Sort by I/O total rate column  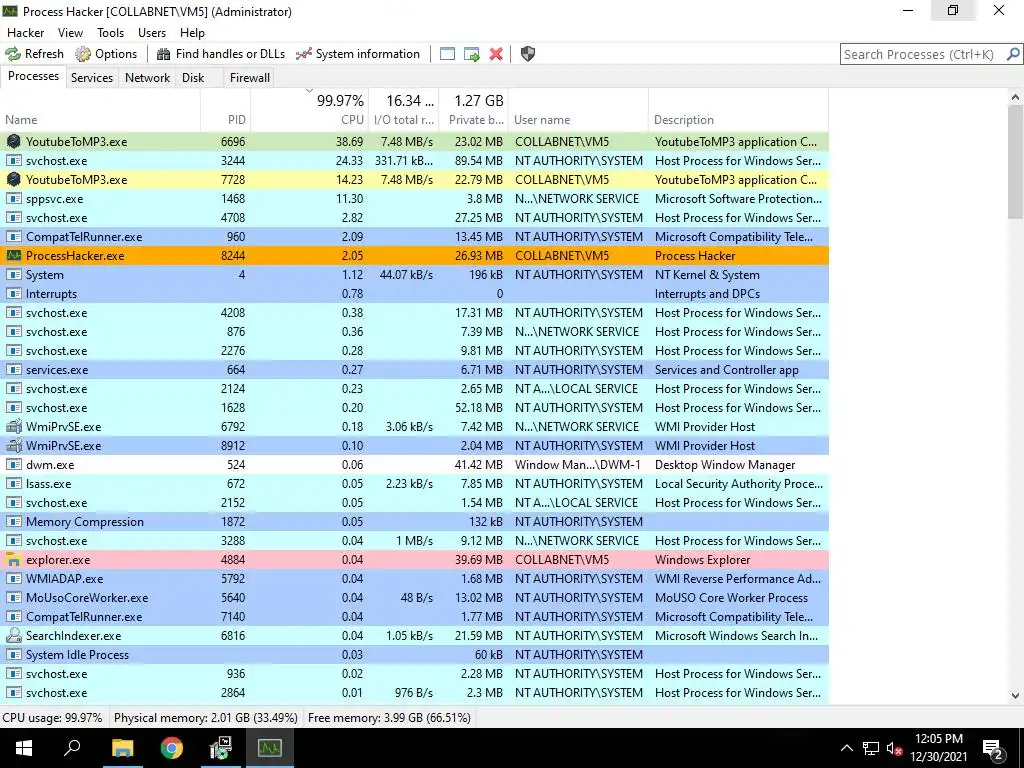tap(404, 110)
